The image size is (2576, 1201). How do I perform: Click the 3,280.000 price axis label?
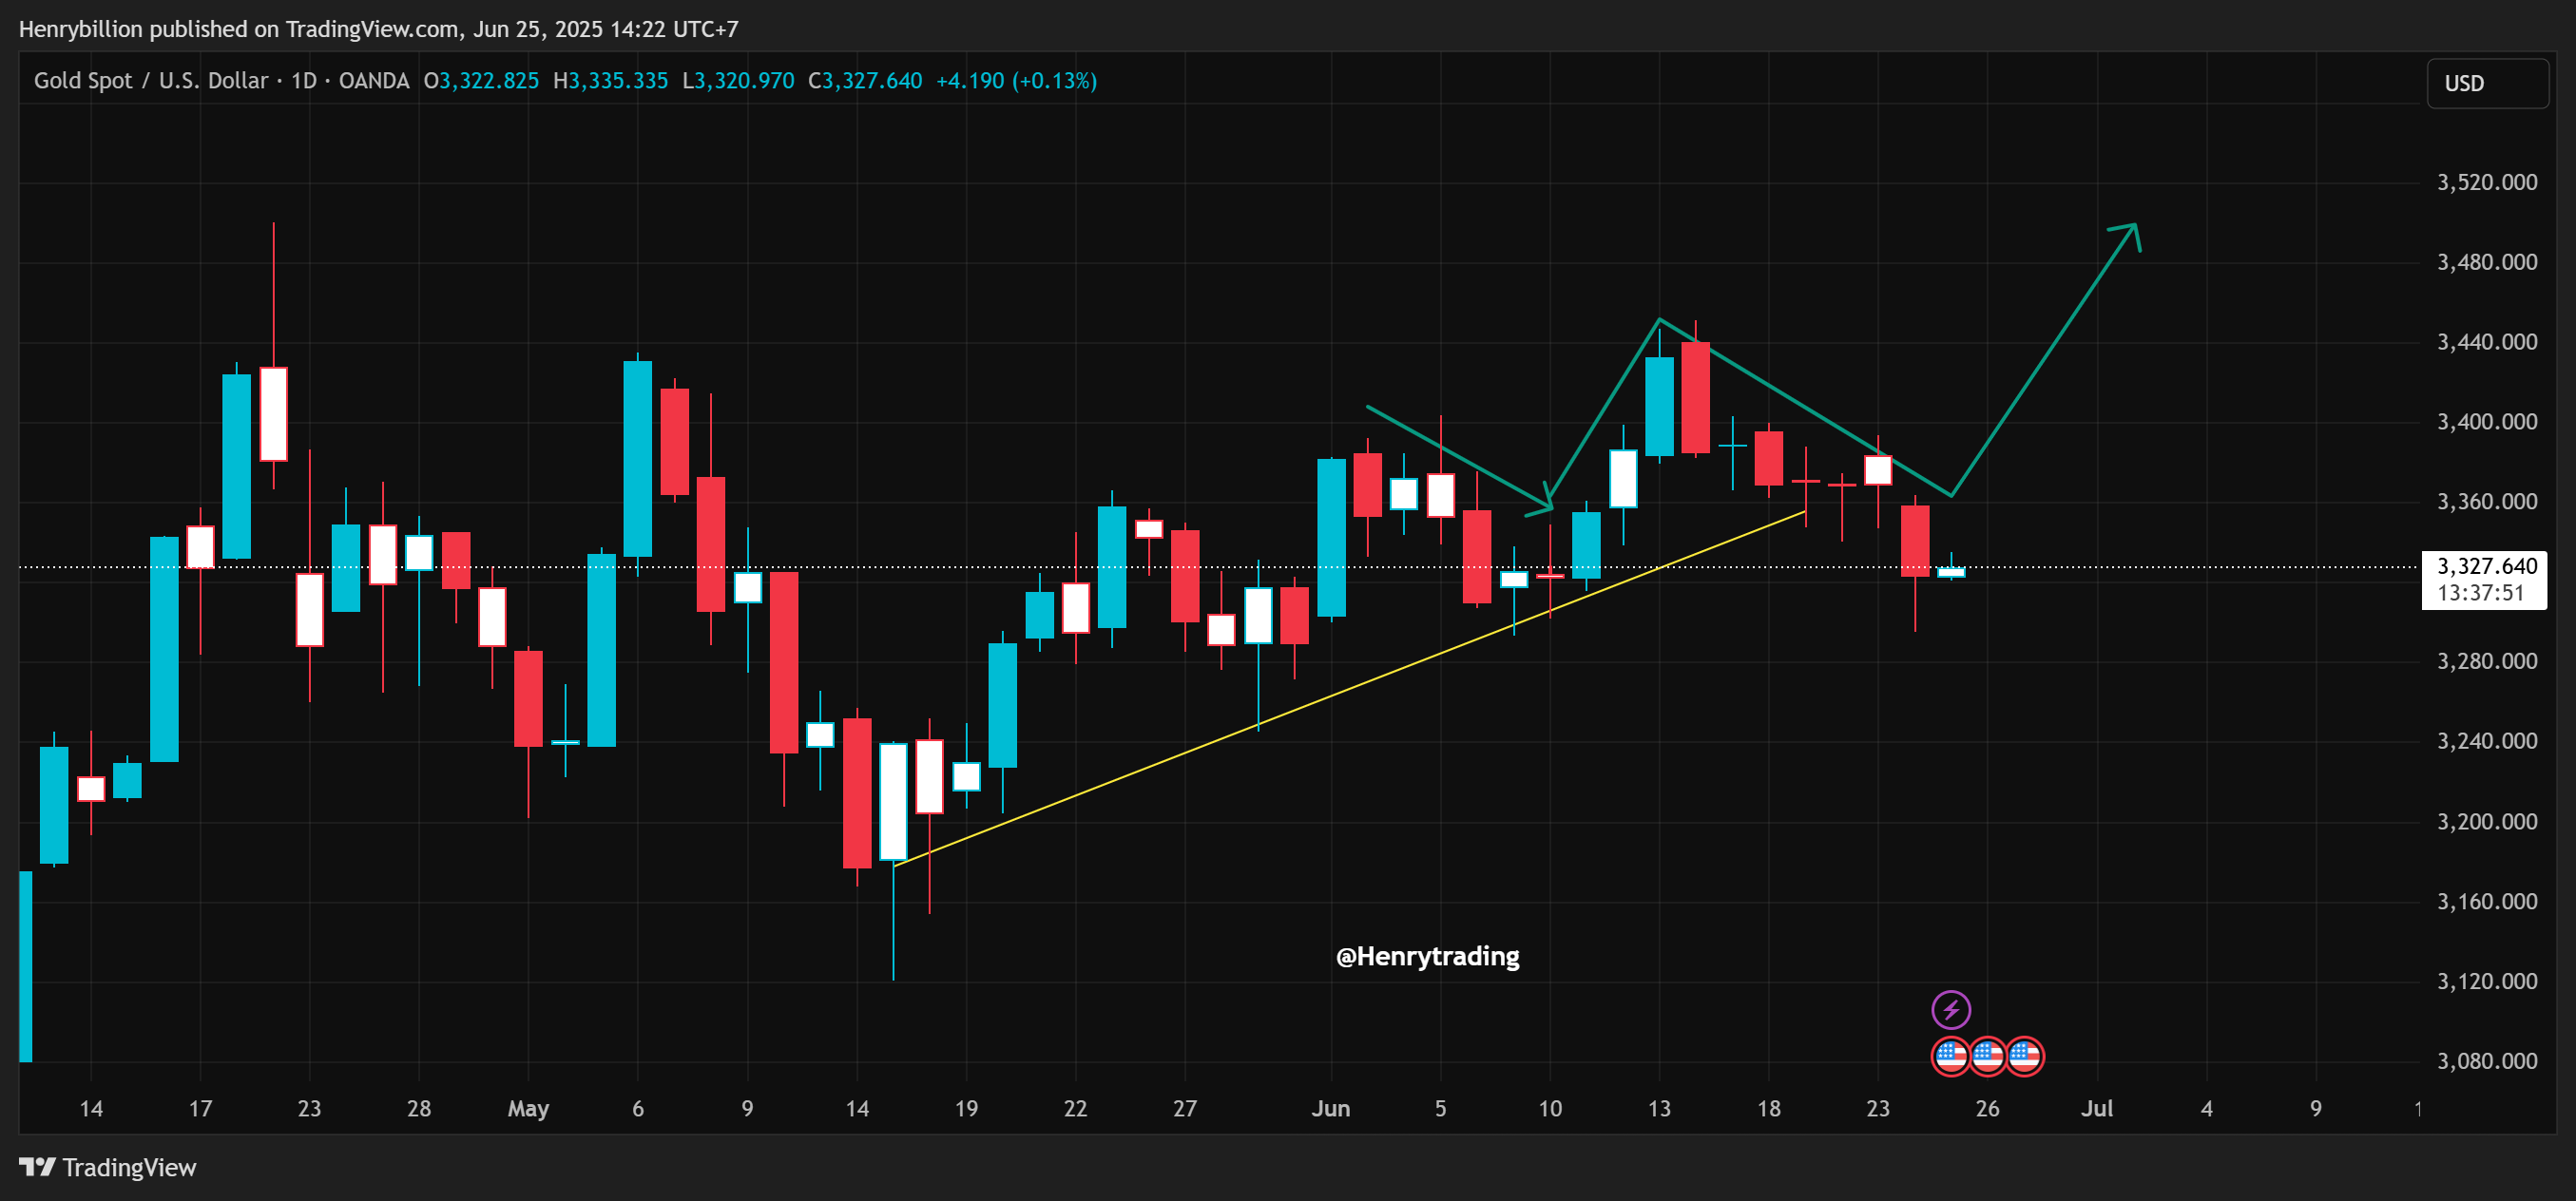(2486, 661)
